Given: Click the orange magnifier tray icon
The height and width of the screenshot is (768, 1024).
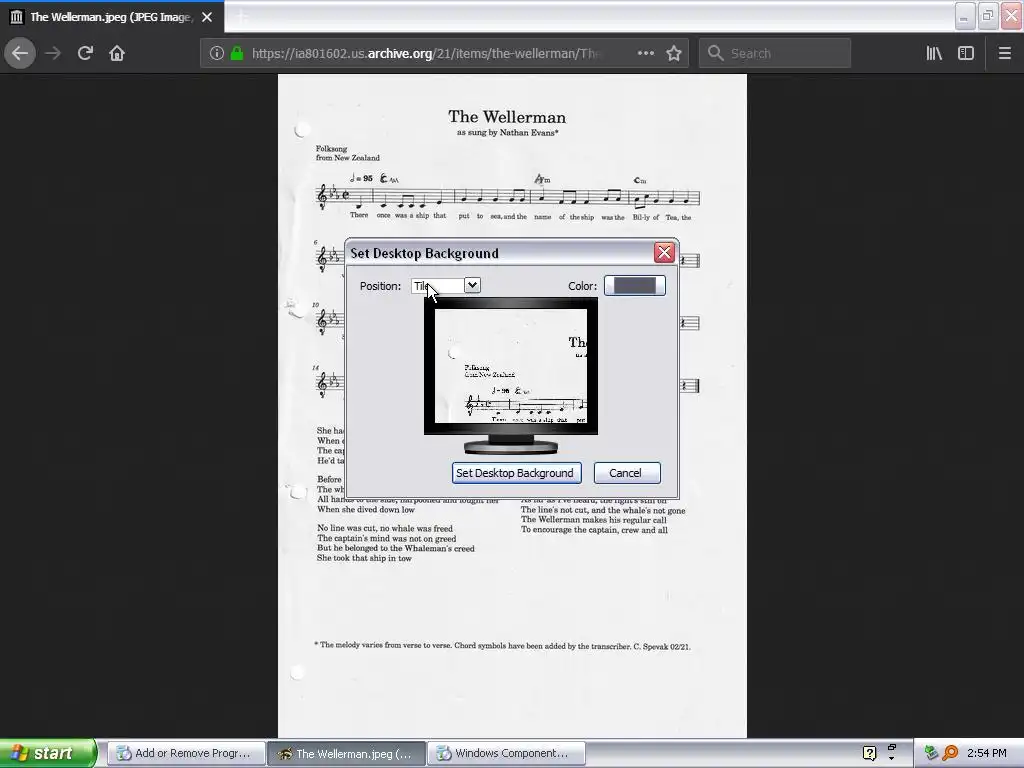Looking at the screenshot, I should tap(950, 753).
